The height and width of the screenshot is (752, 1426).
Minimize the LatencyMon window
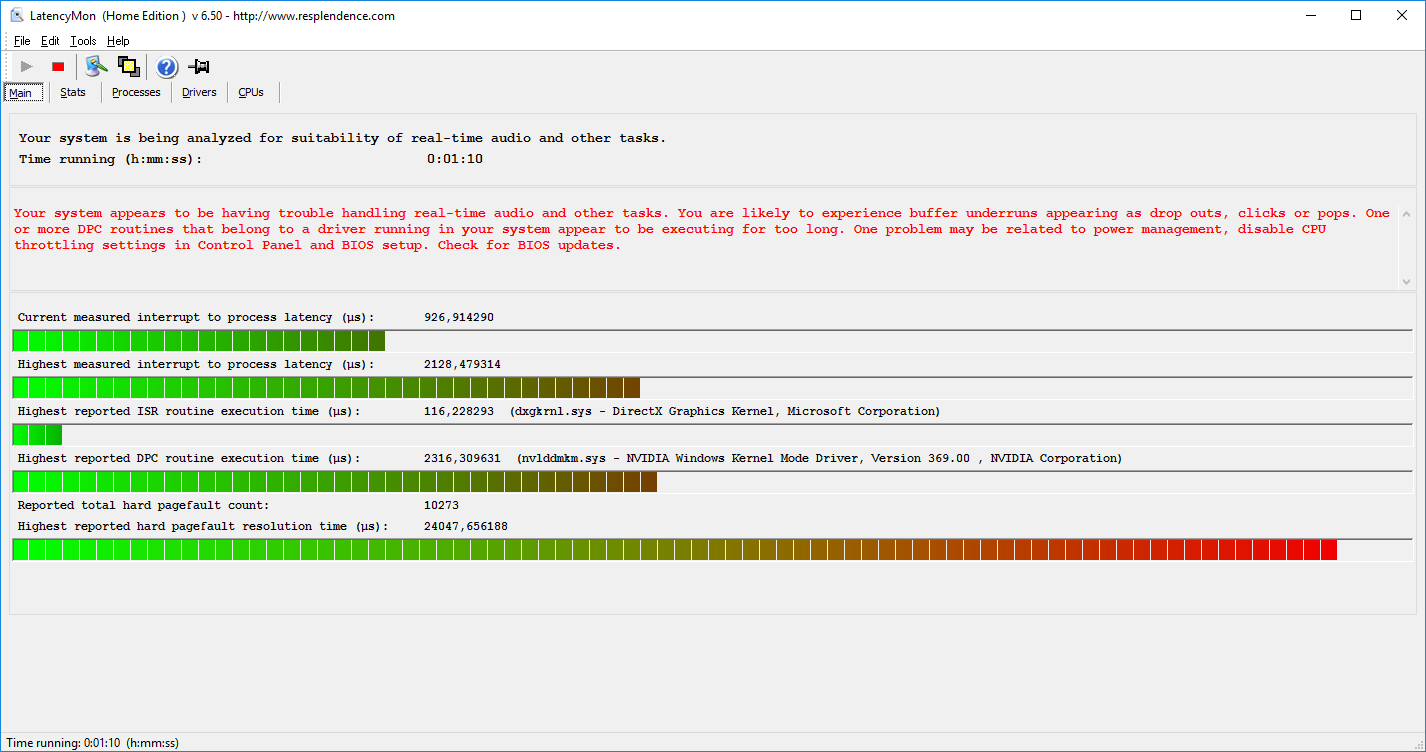tap(1310, 15)
